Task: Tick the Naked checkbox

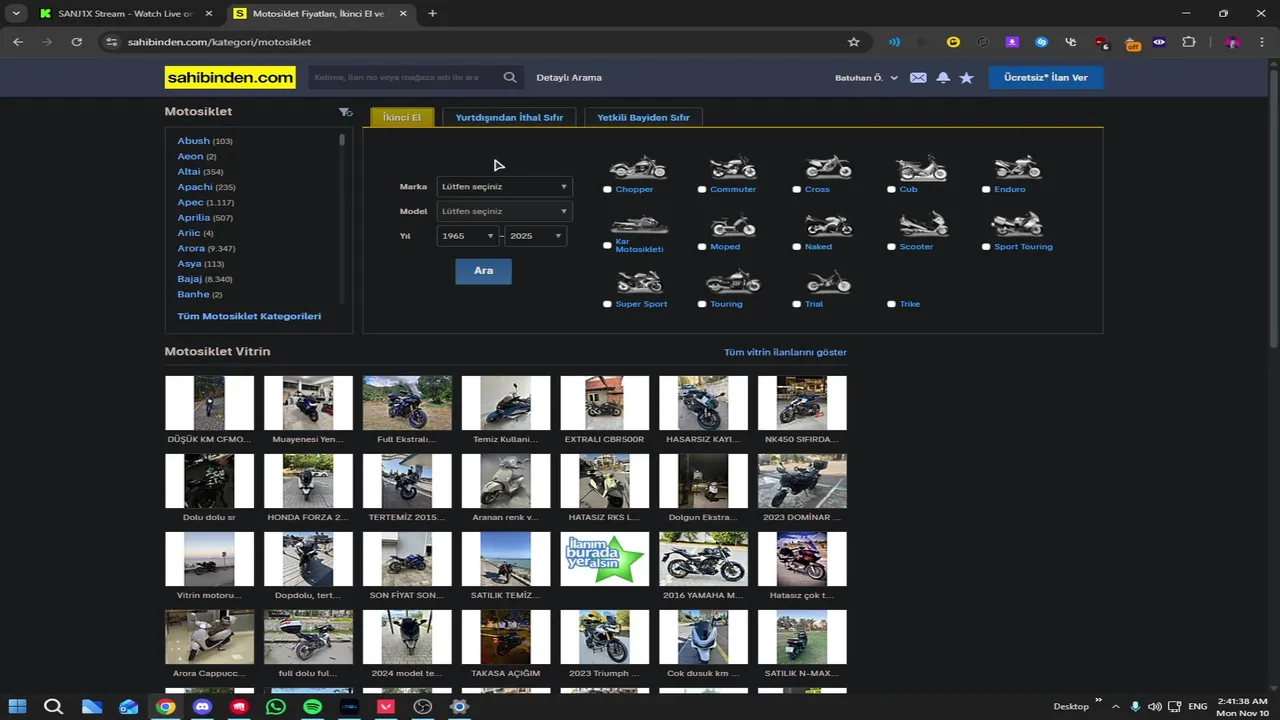Action: (x=797, y=246)
